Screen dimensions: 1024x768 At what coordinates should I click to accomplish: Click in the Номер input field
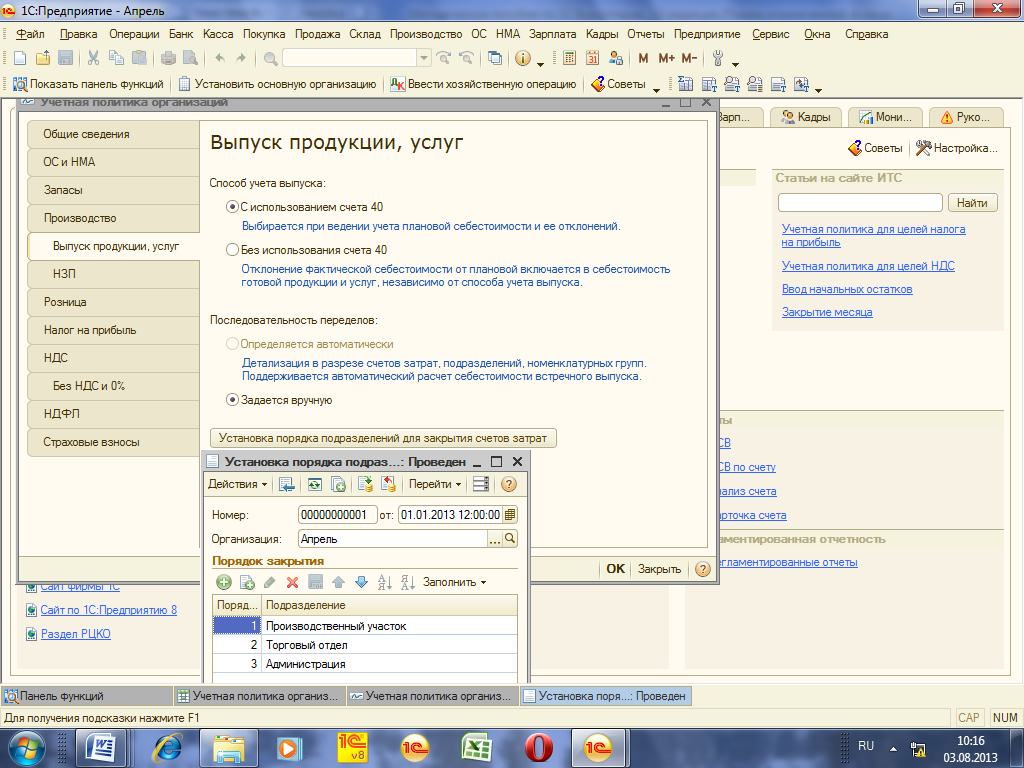coord(338,515)
